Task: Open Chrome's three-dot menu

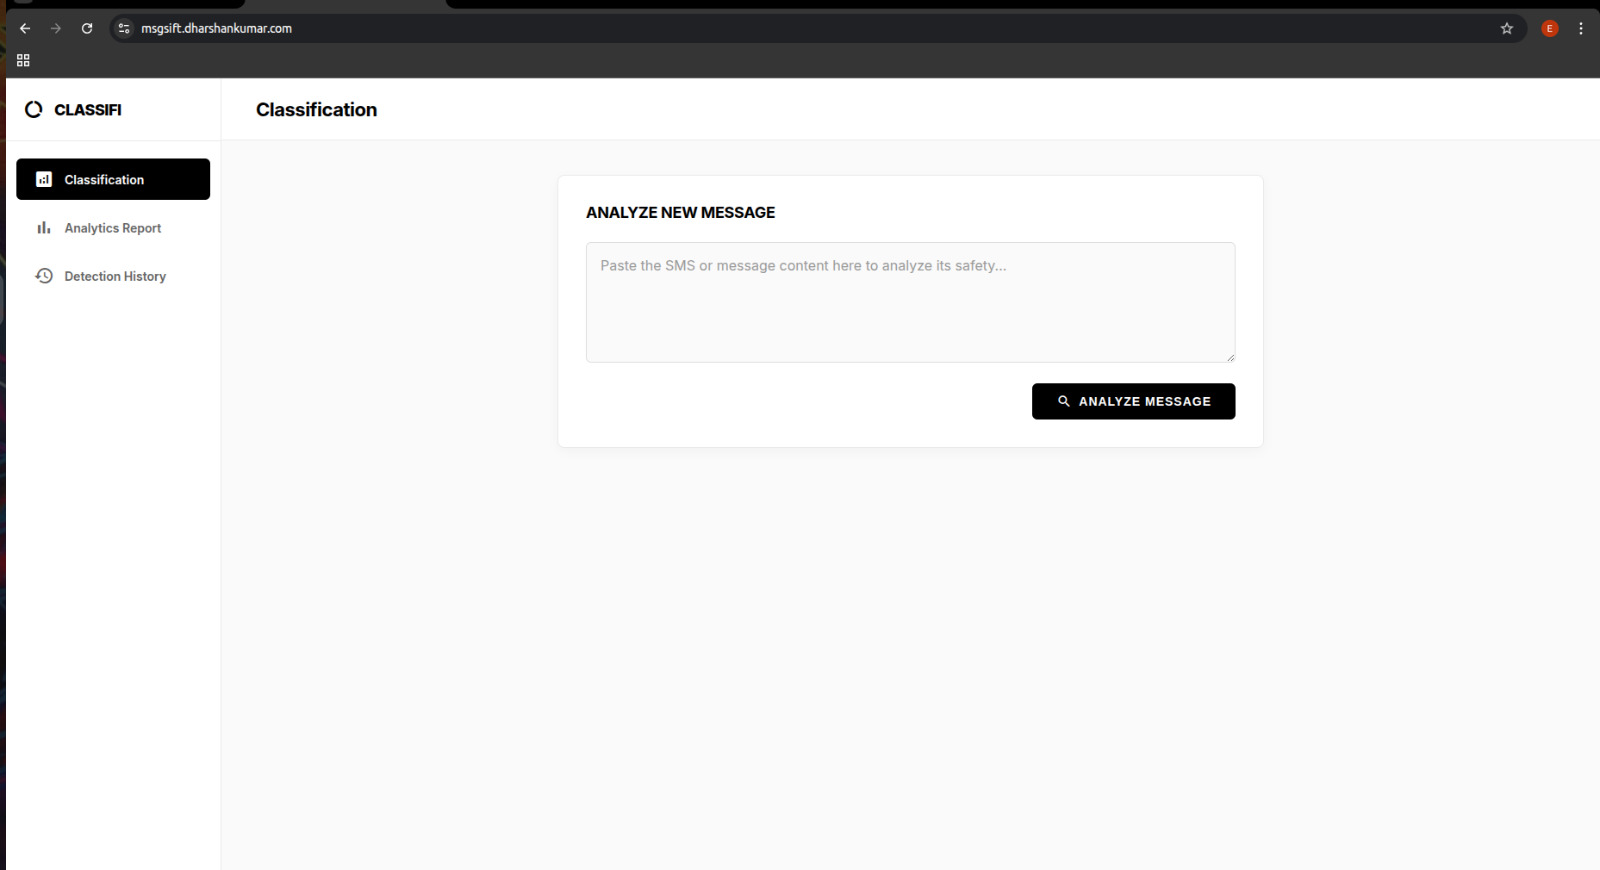Action: tap(1581, 28)
